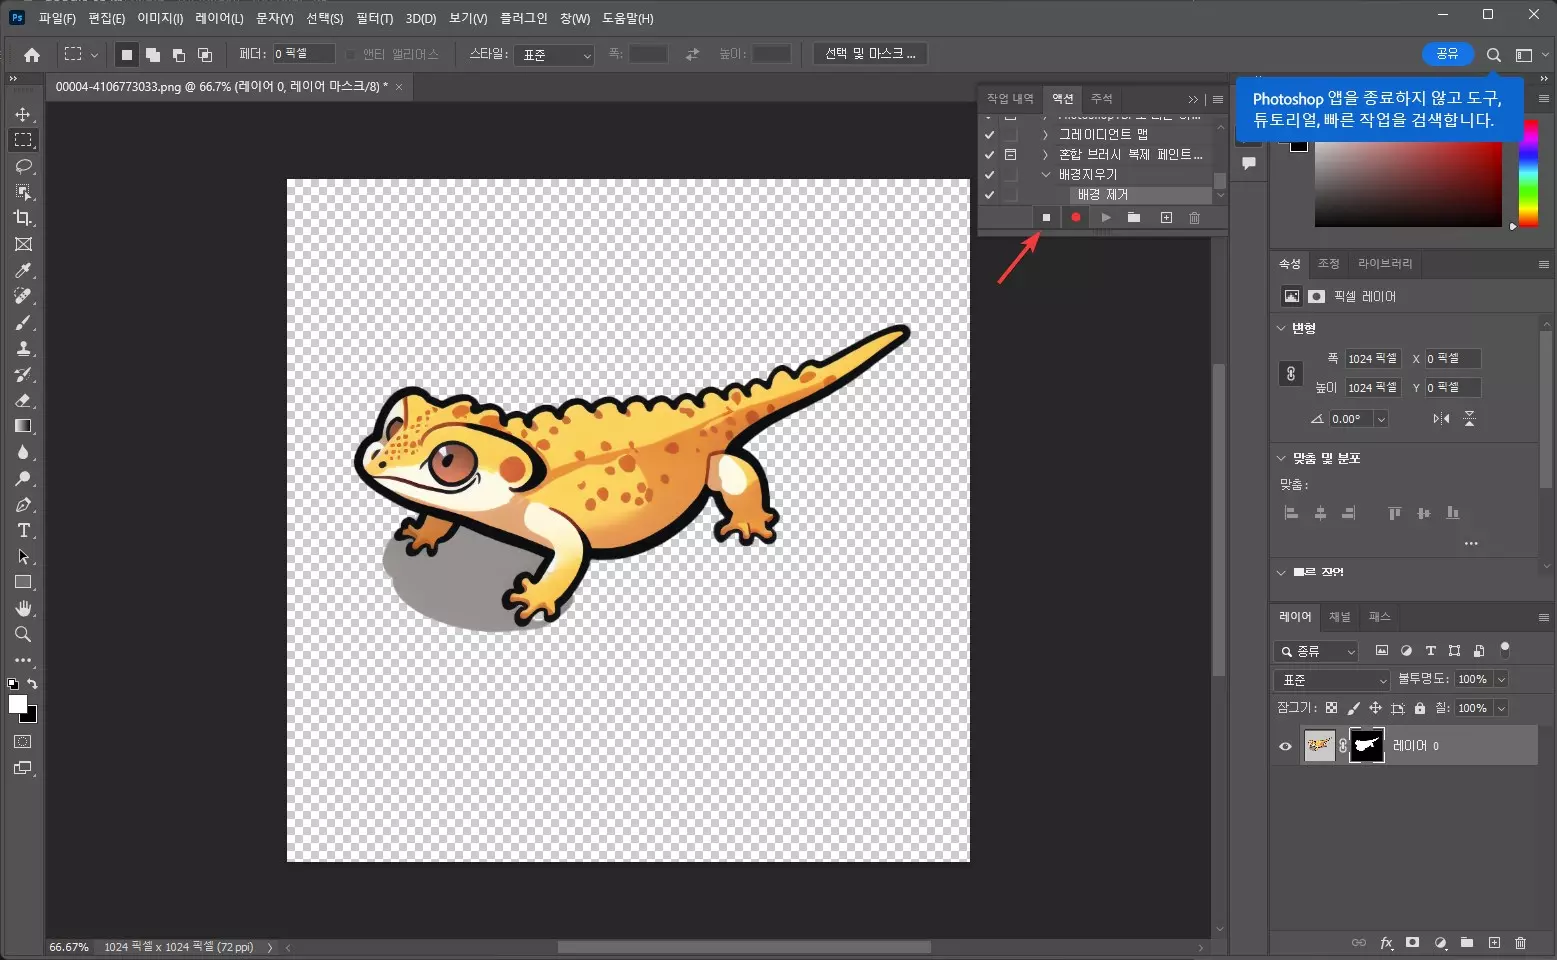Select the Gradient tool

click(23, 426)
